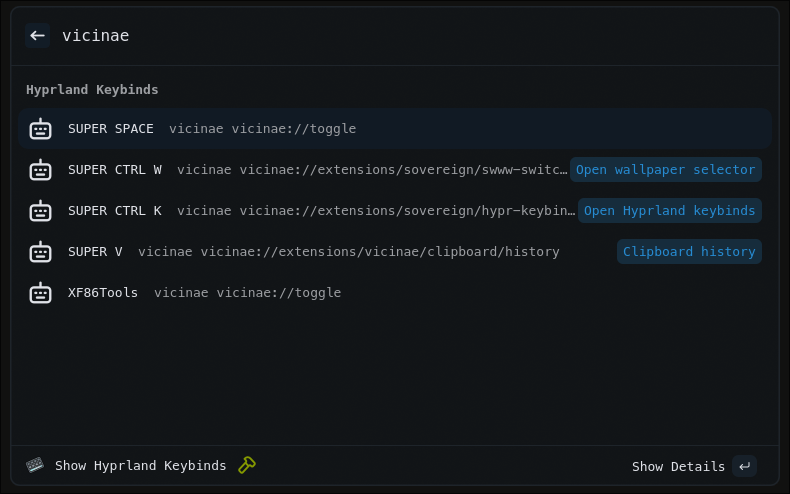Click the "Clipboard history" tag
The image size is (790, 494).
(689, 252)
